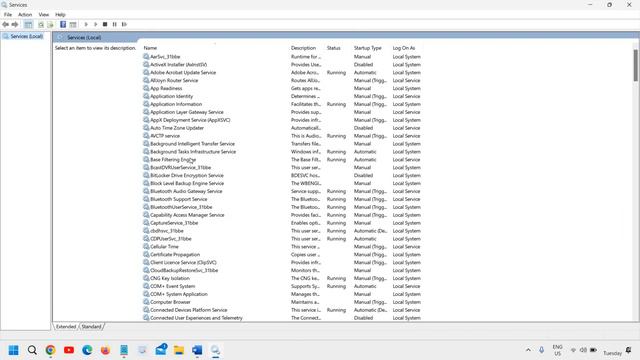640x360 pixels.
Task: Open File Explorer from the taskbar
Action: [x=179, y=350]
